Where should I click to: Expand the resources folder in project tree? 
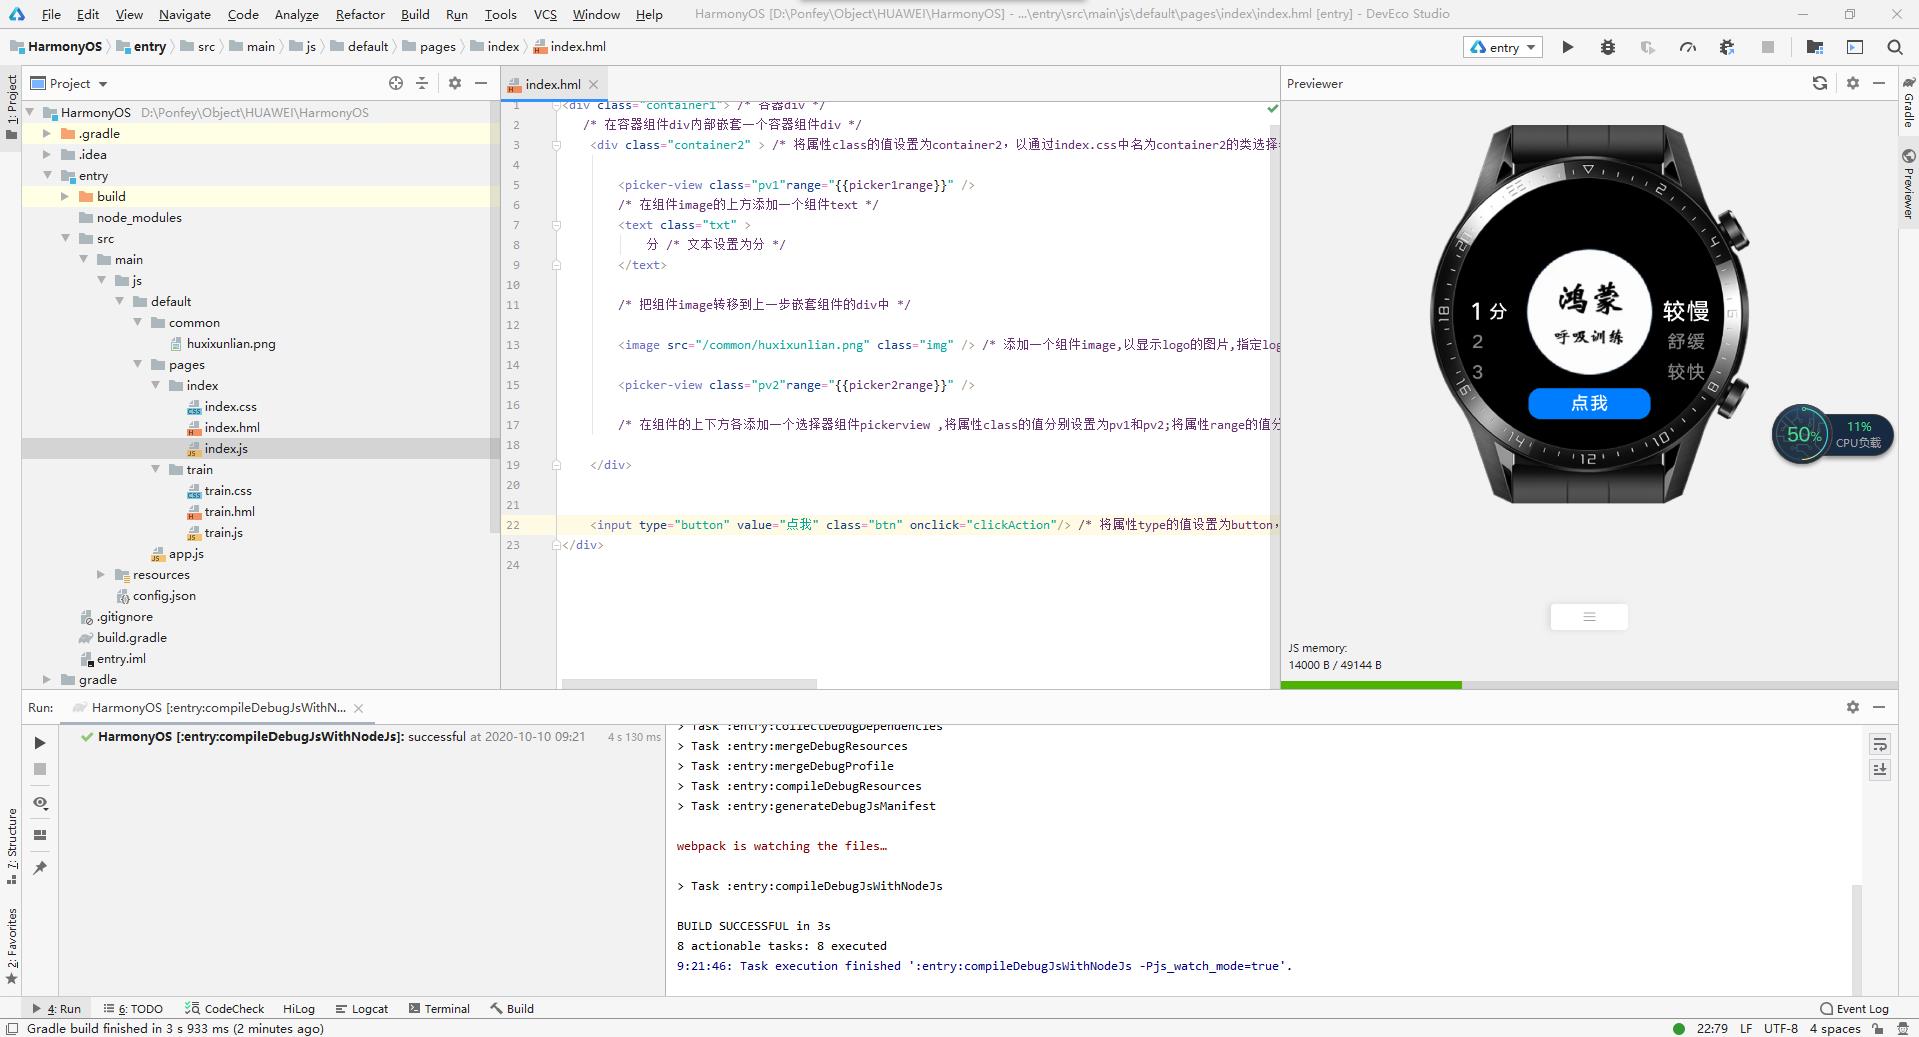pyautogui.click(x=101, y=575)
